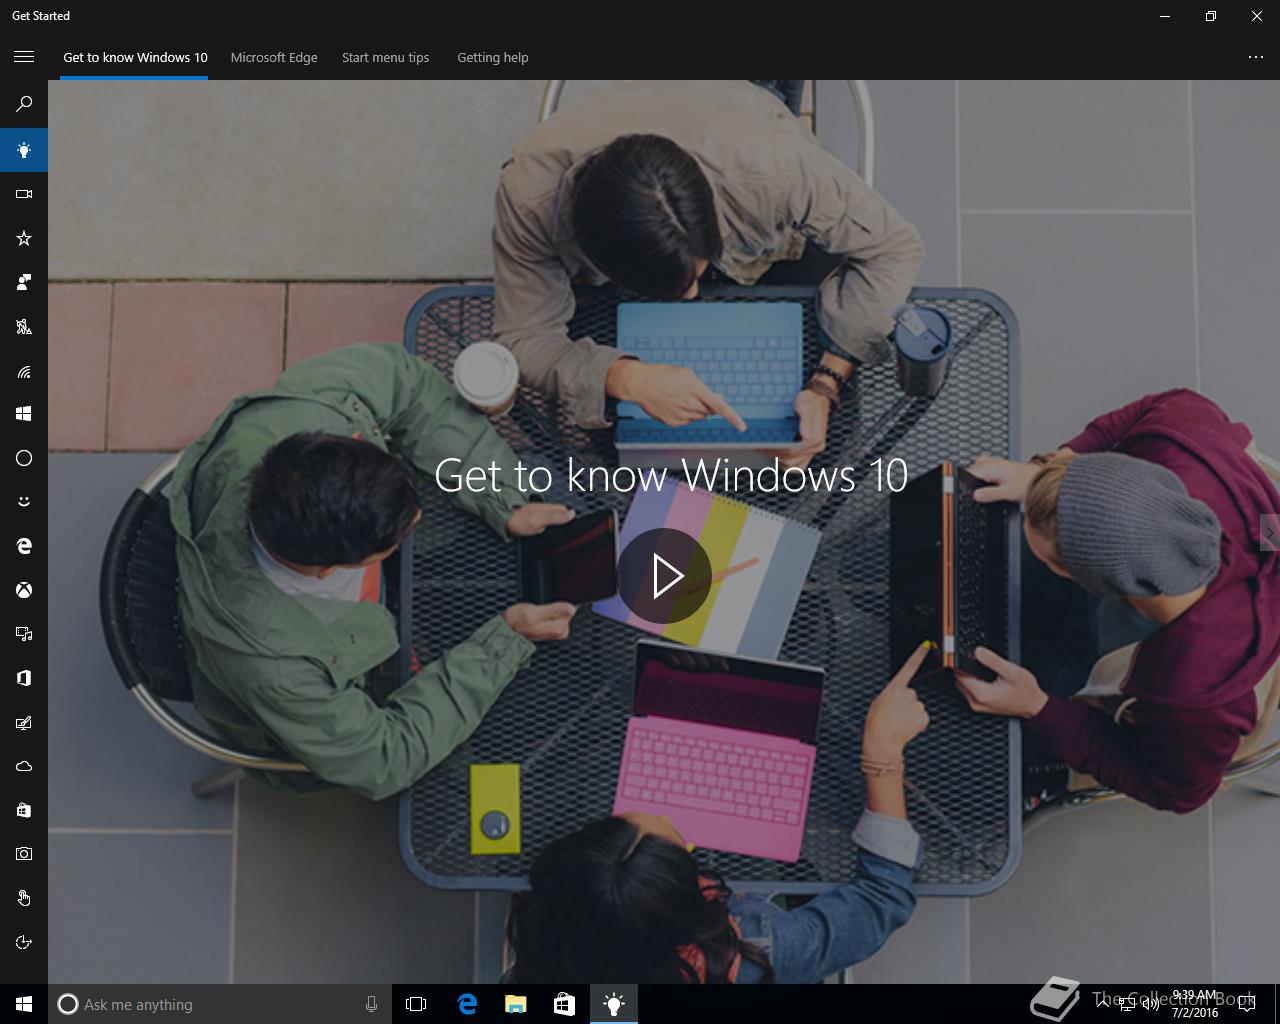Minimize the Get Started window

(x=1165, y=16)
